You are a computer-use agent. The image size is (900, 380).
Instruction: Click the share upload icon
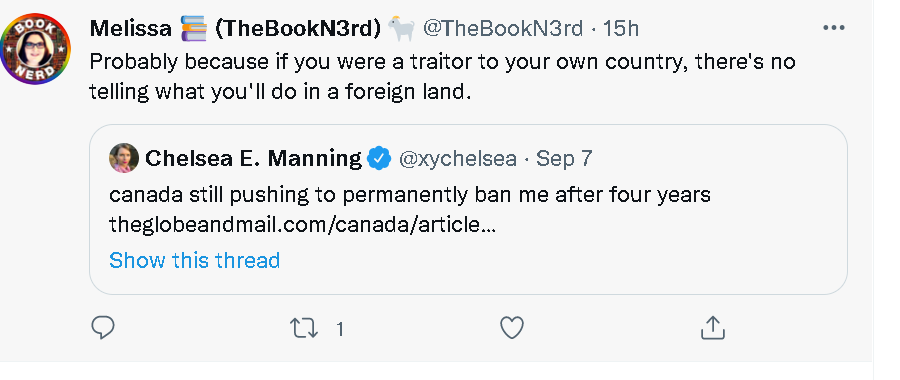coord(713,328)
